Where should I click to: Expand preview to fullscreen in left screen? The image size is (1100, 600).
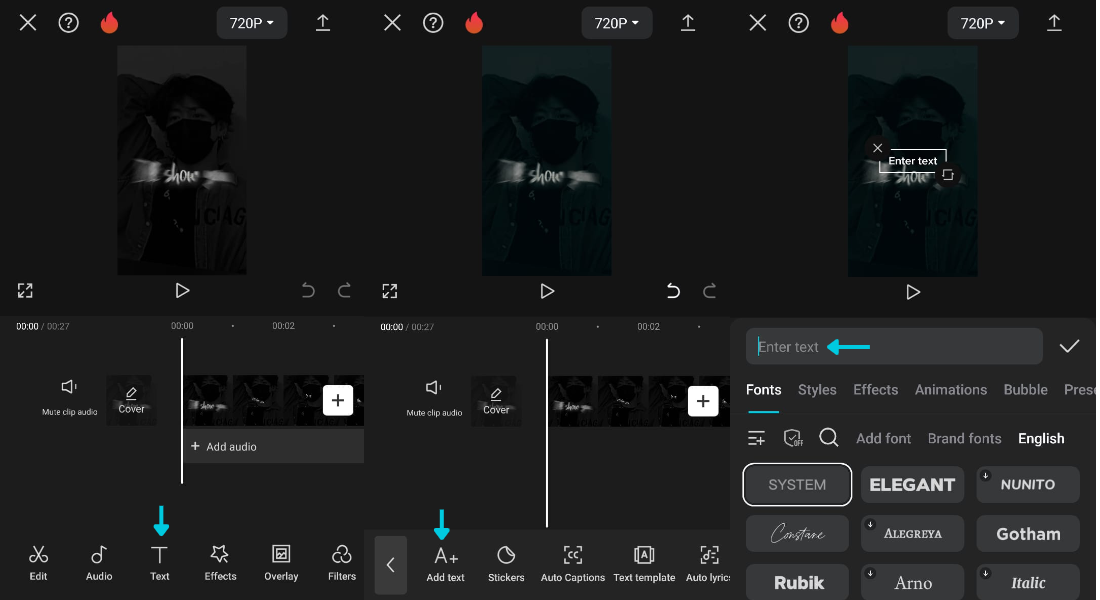tap(25, 291)
